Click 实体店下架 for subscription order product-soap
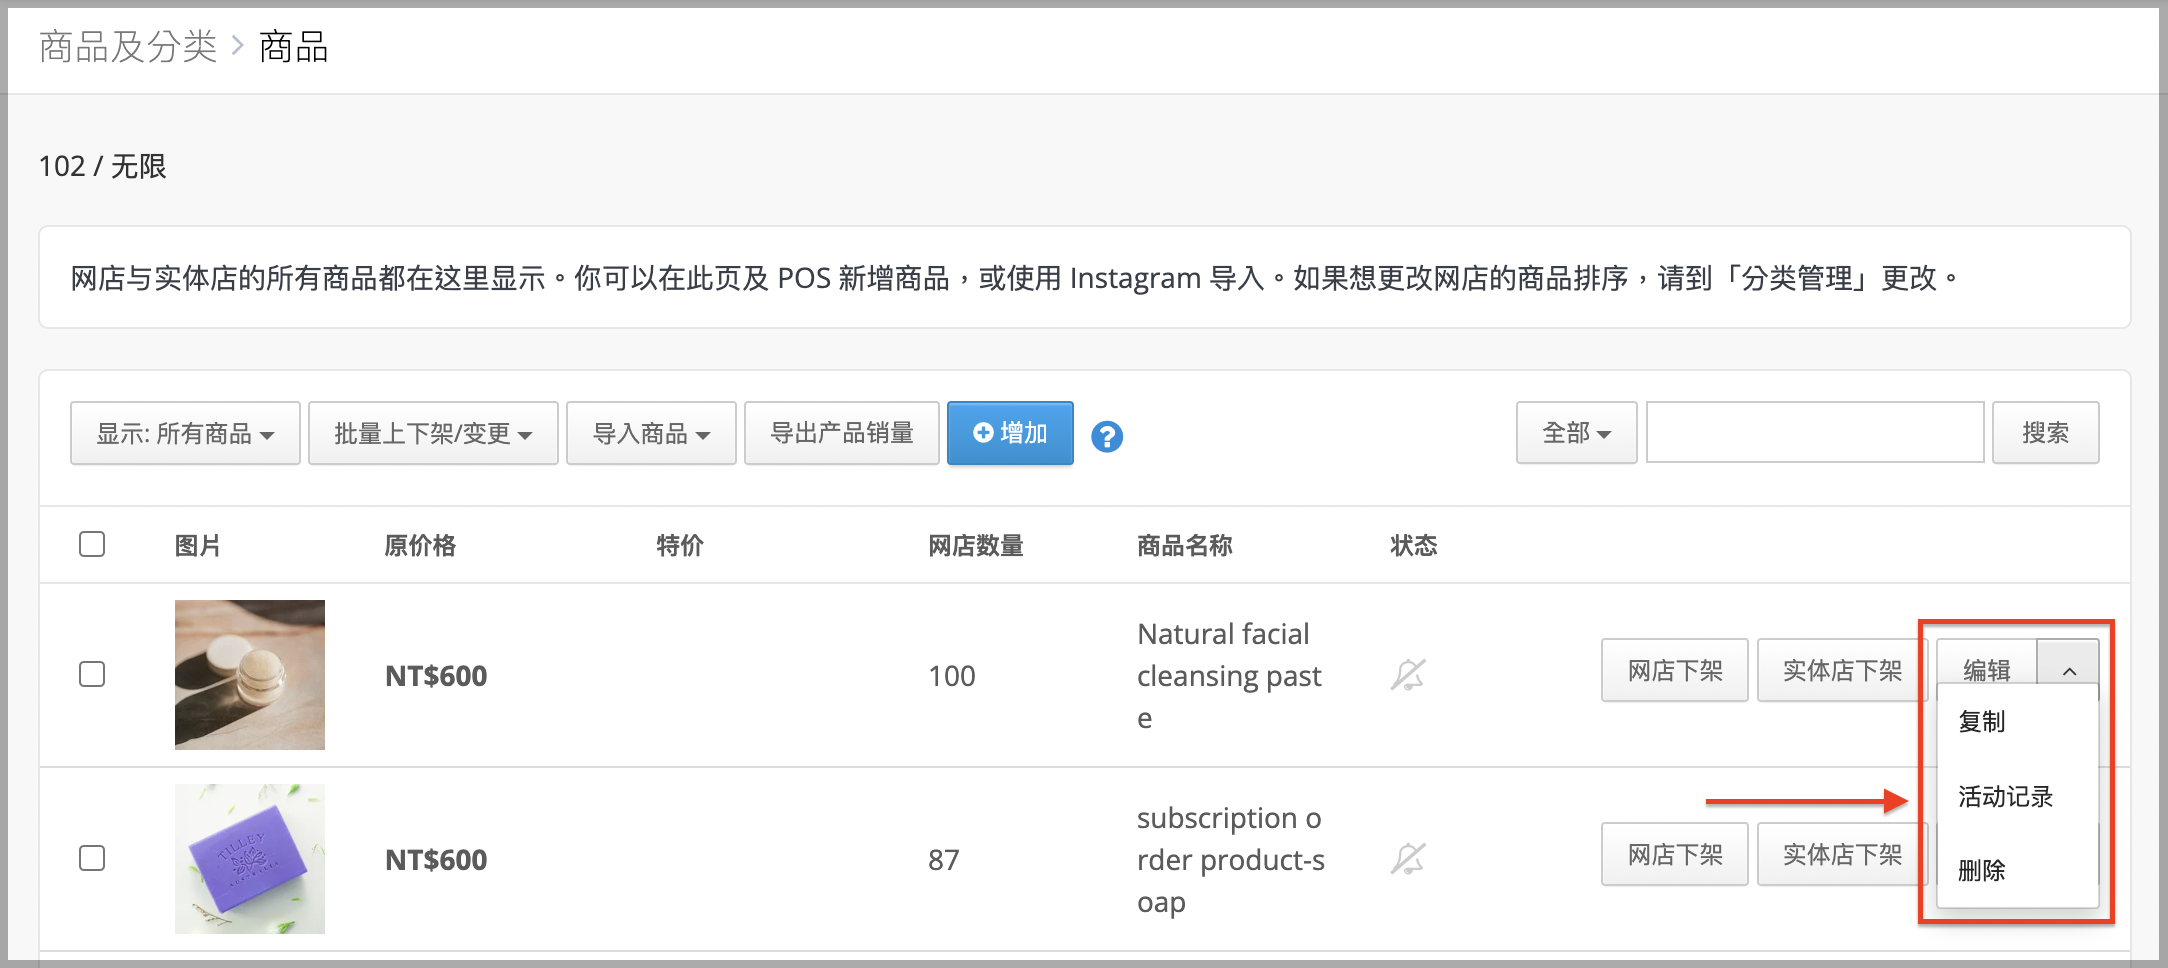 point(1842,854)
